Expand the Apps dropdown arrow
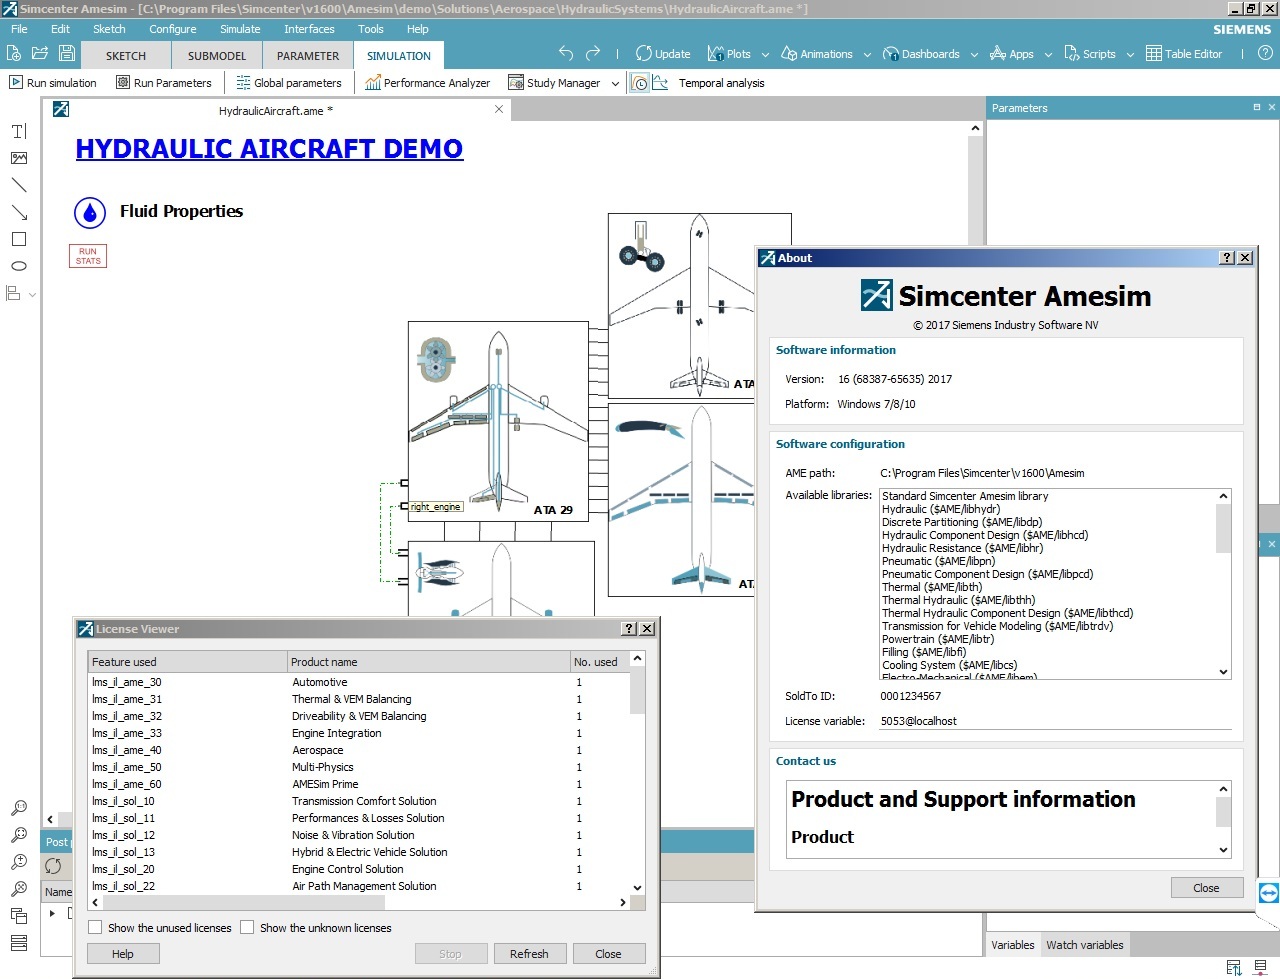The image size is (1280, 979). pos(1048,55)
